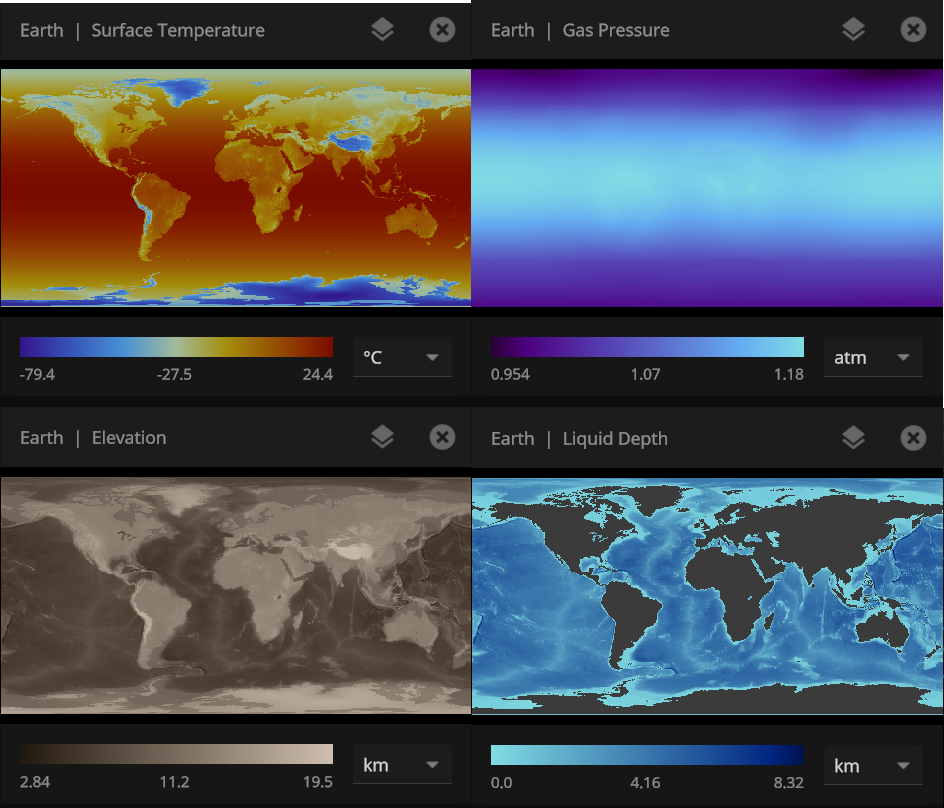Click the 'Liquid Depth' panel title

pyautogui.click(x=615, y=438)
